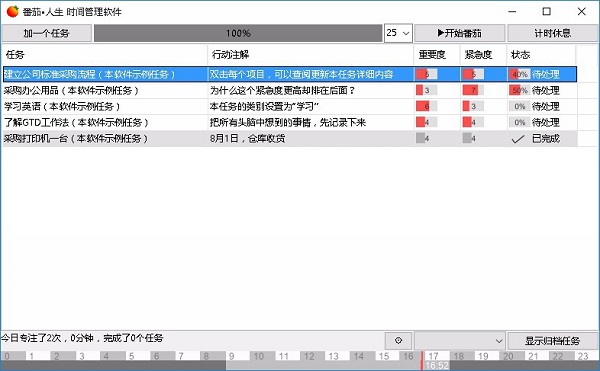Screen dimensions: 600x371
Task: Click the tomato app icon in title bar
Action: (12, 11)
